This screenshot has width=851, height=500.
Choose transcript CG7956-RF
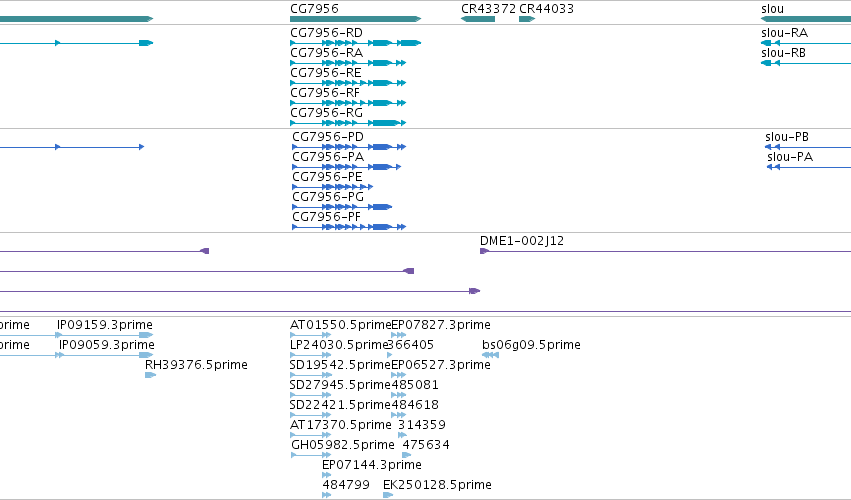point(325,93)
